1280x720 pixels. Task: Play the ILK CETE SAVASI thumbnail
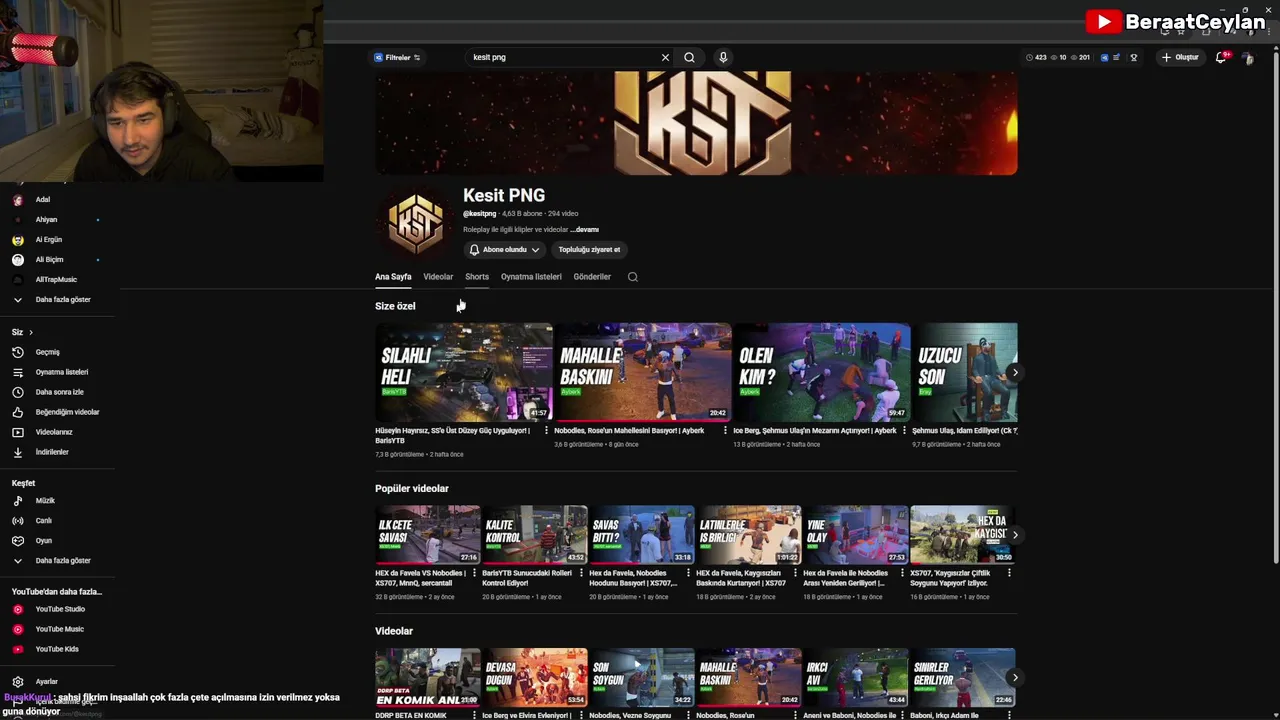coord(428,535)
